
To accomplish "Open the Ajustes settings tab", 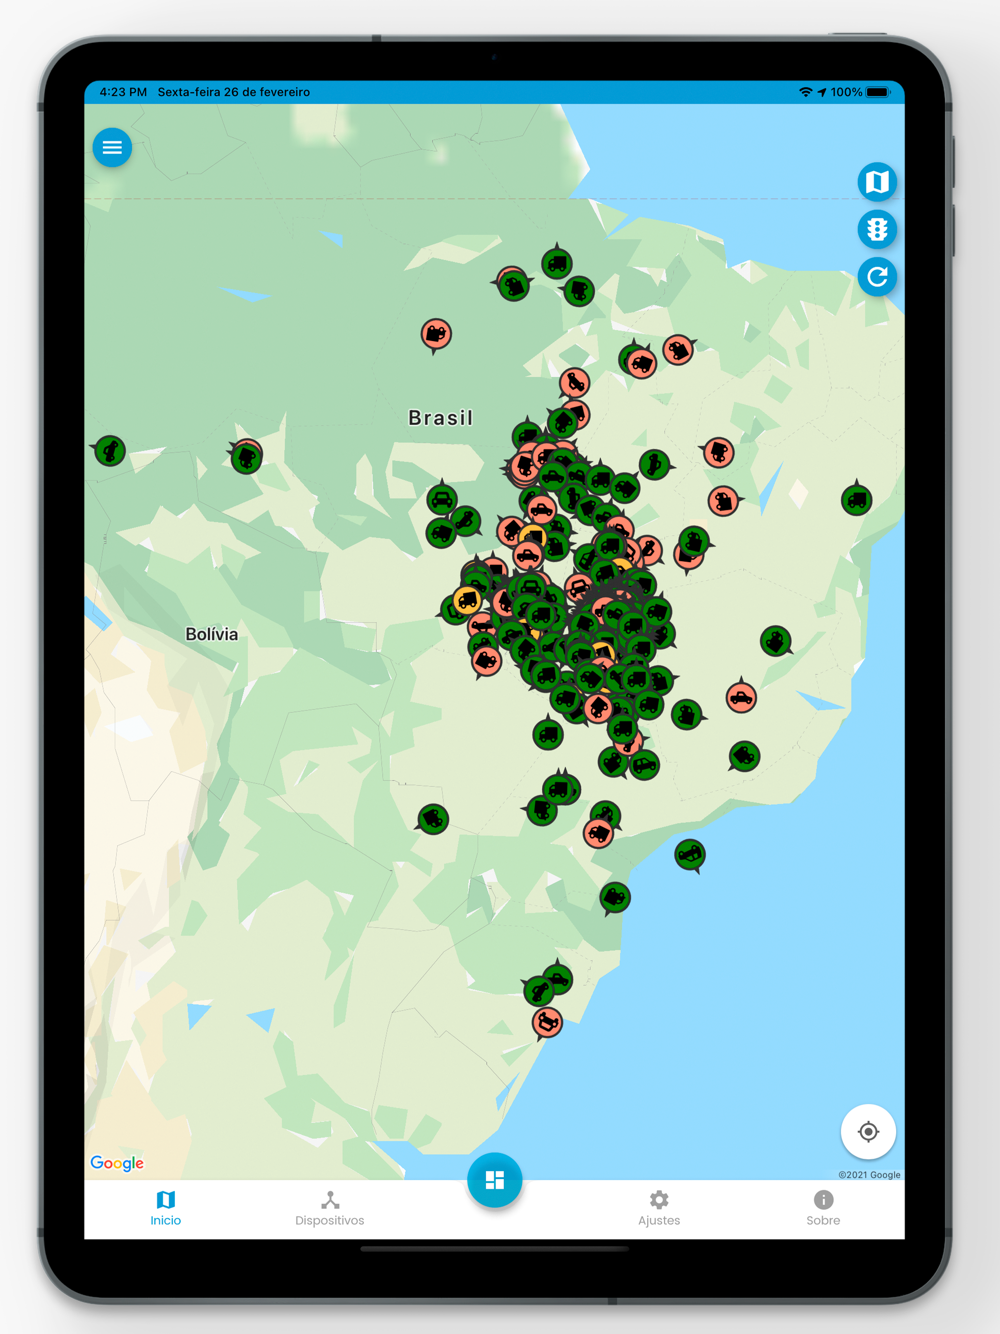I will [659, 1208].
